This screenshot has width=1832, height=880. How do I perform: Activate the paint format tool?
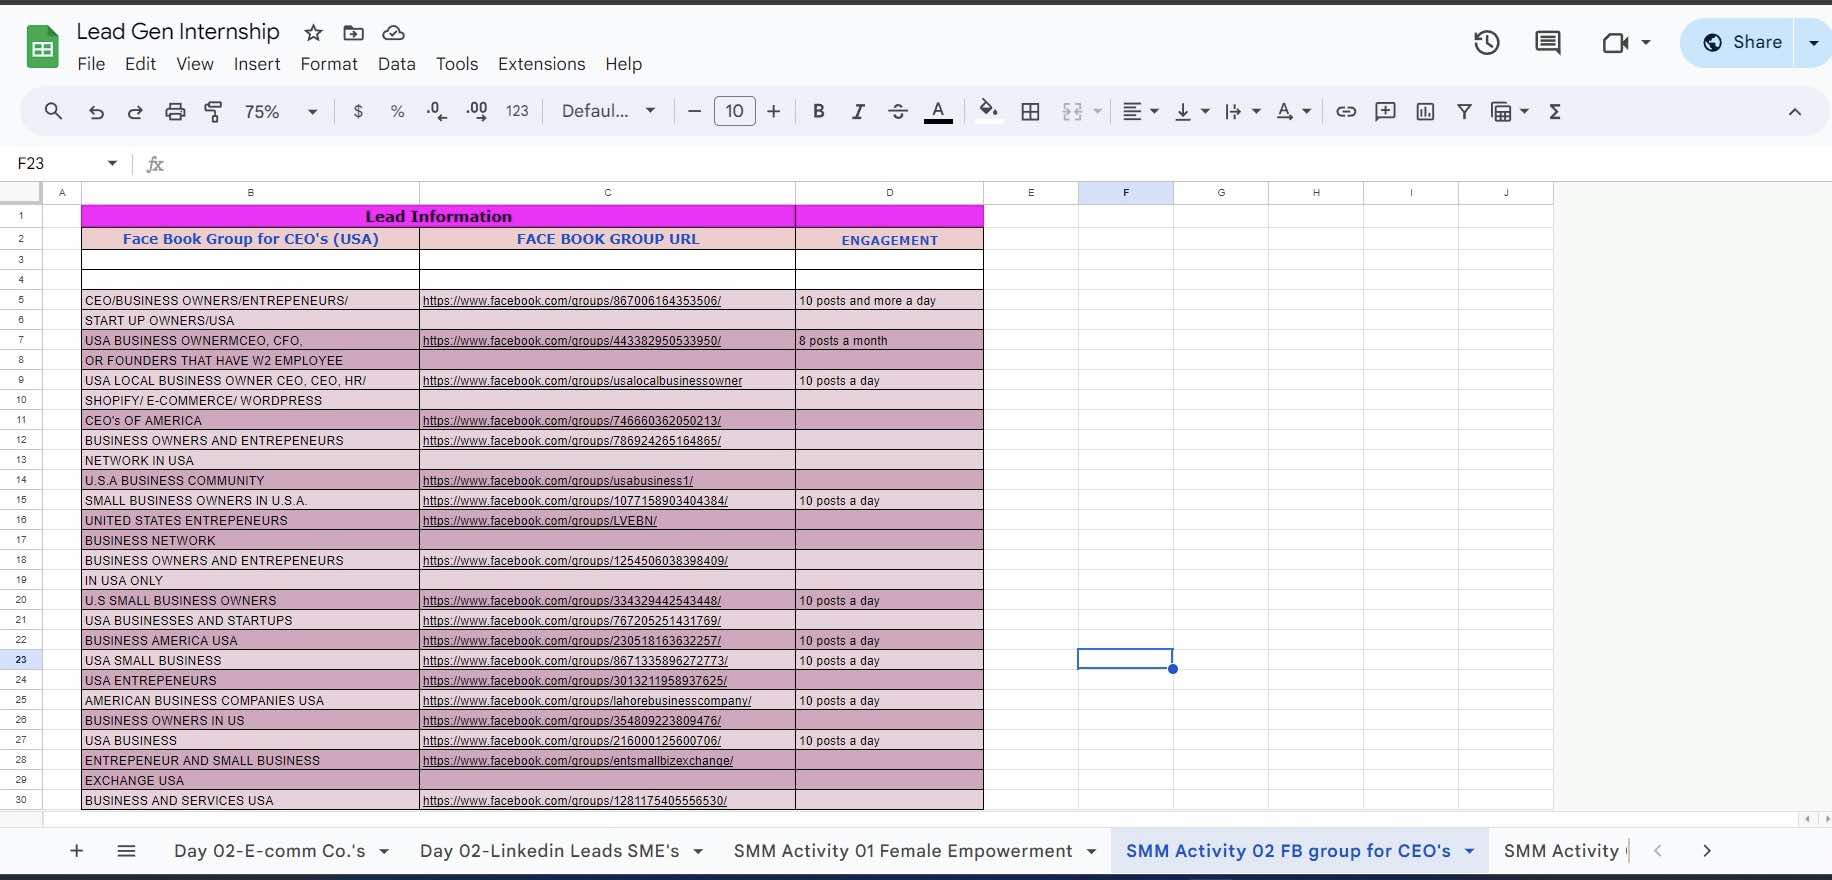tap(213, 111)
